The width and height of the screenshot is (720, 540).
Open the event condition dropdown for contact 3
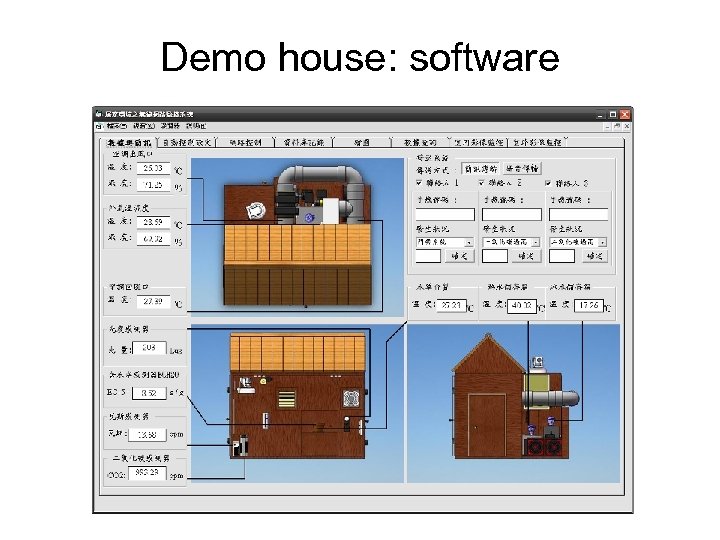[x=602, y=242]
